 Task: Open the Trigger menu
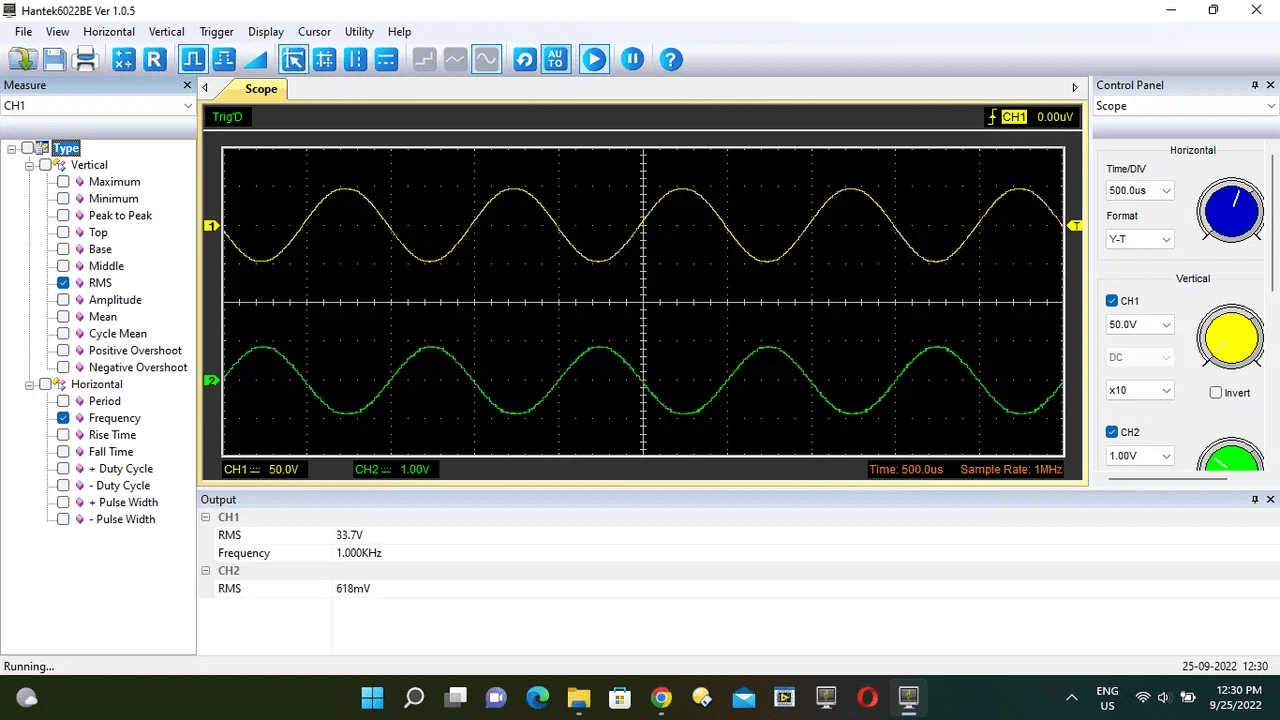pos(216,32)
